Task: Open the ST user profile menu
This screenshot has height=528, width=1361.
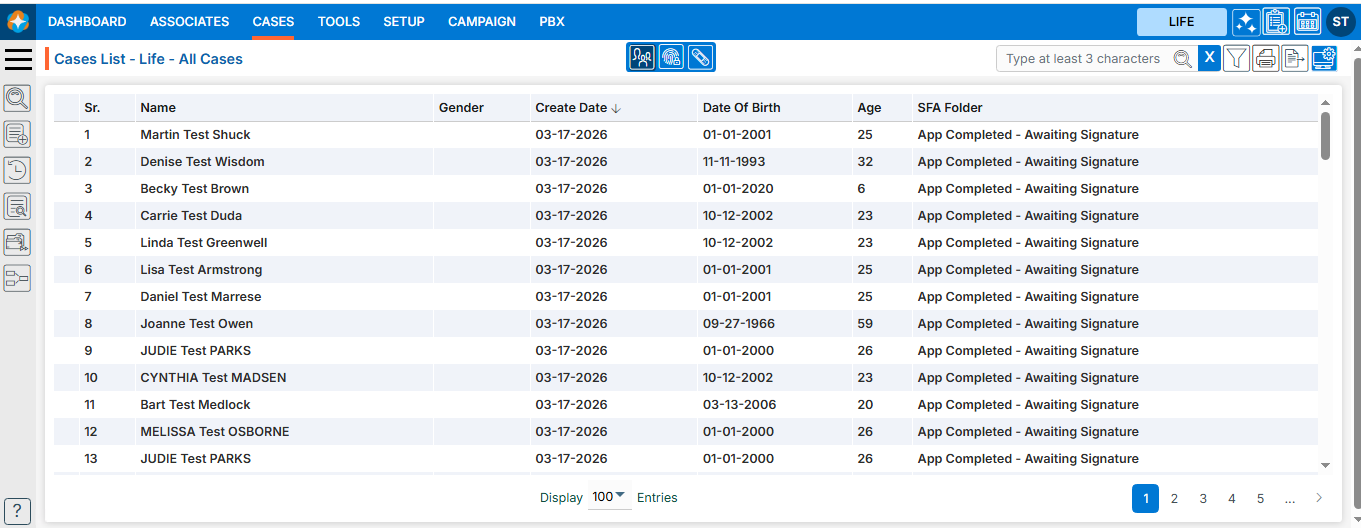Action: [1340, 22]
